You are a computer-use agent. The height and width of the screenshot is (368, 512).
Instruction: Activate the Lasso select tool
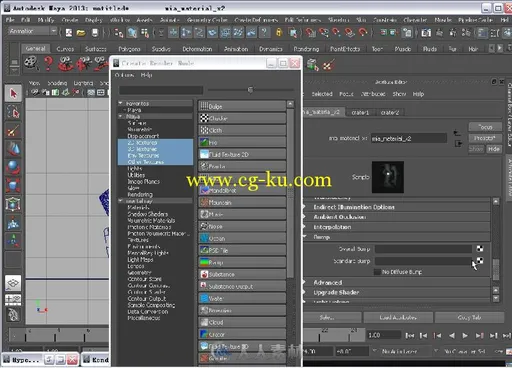pyautogui.click(x=13, y=112)
